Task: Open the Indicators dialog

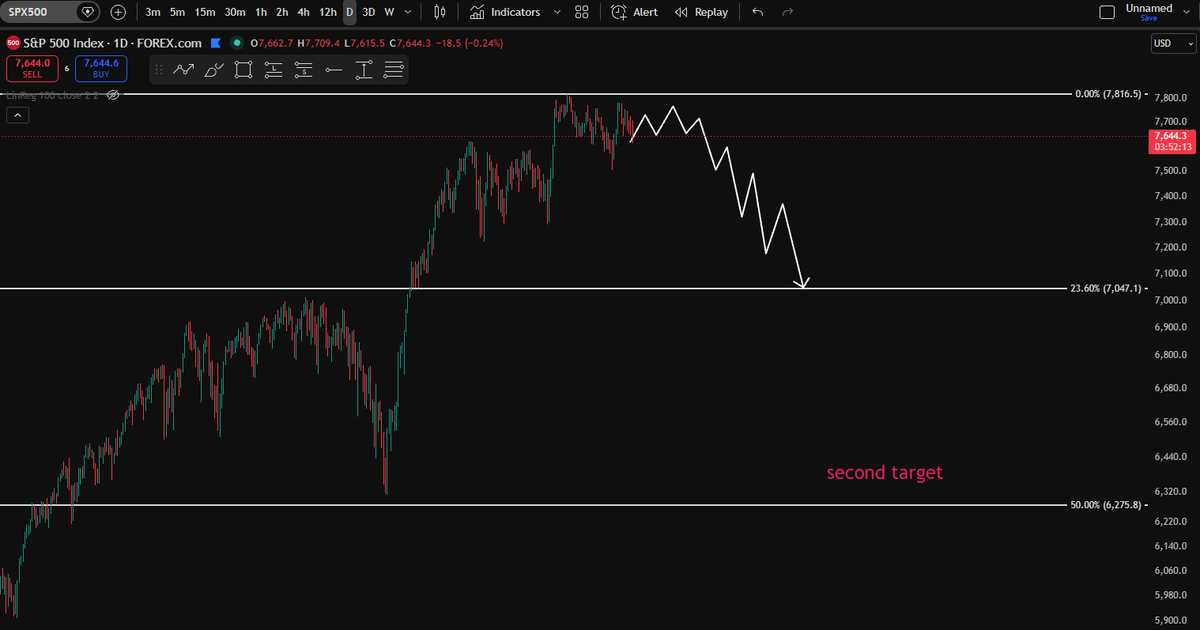Action: pos(505,12)
